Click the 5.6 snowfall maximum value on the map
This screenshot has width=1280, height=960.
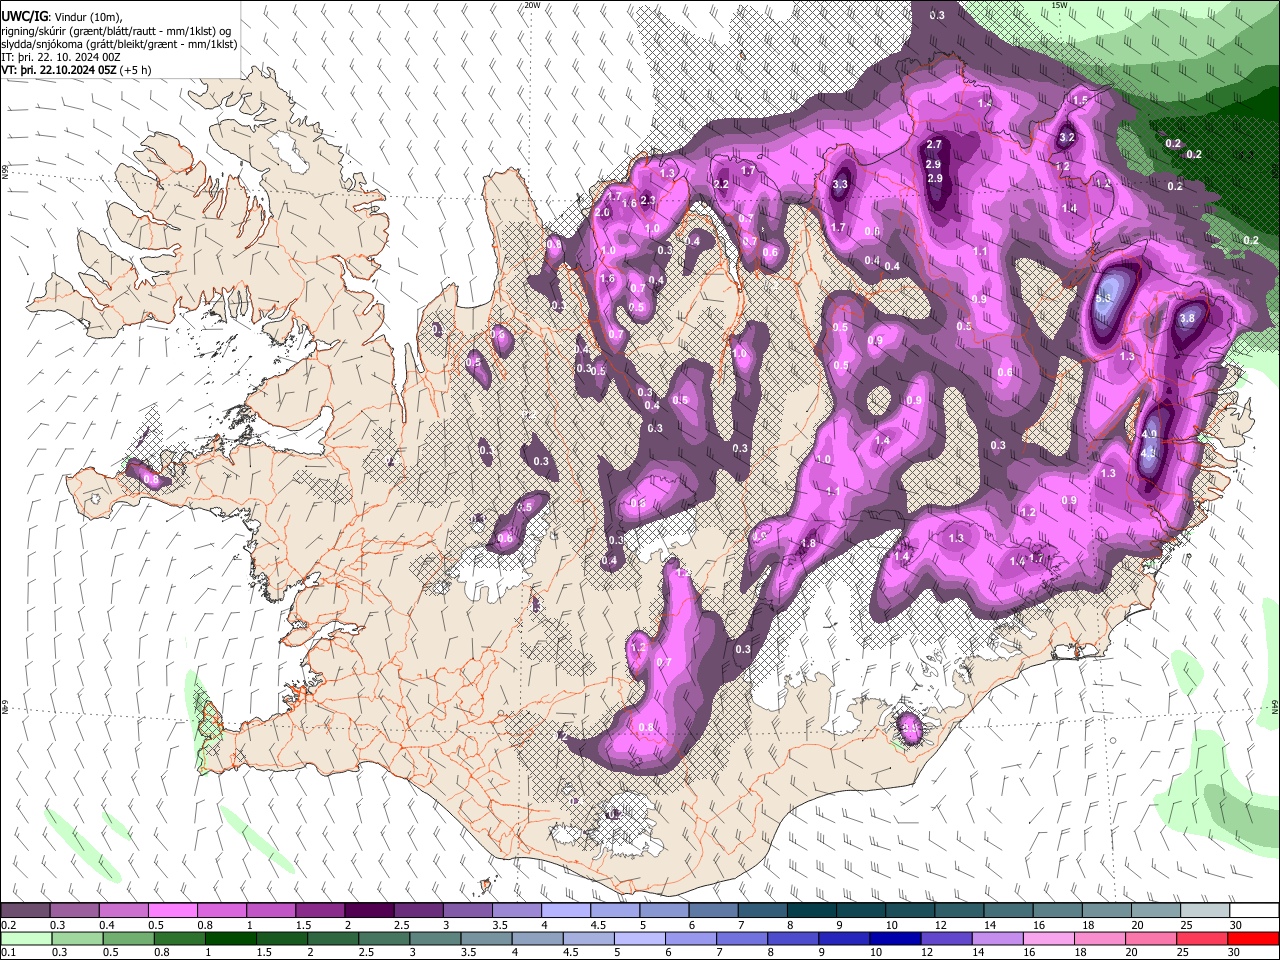click(x=1104, y=298)
